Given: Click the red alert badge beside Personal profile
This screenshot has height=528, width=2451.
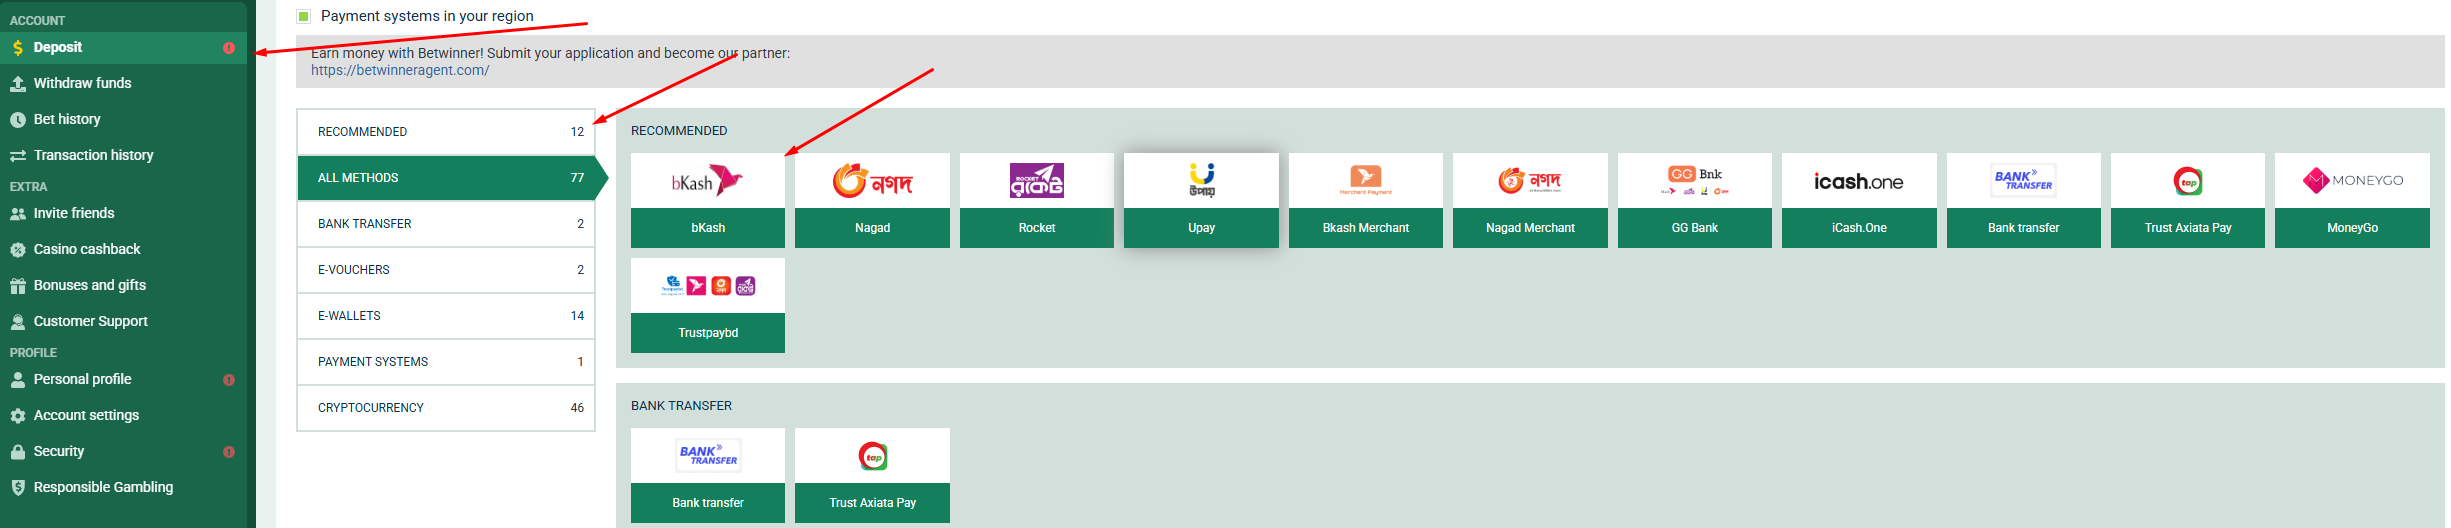Looking at the screenshot, I should tap(229, 380).
